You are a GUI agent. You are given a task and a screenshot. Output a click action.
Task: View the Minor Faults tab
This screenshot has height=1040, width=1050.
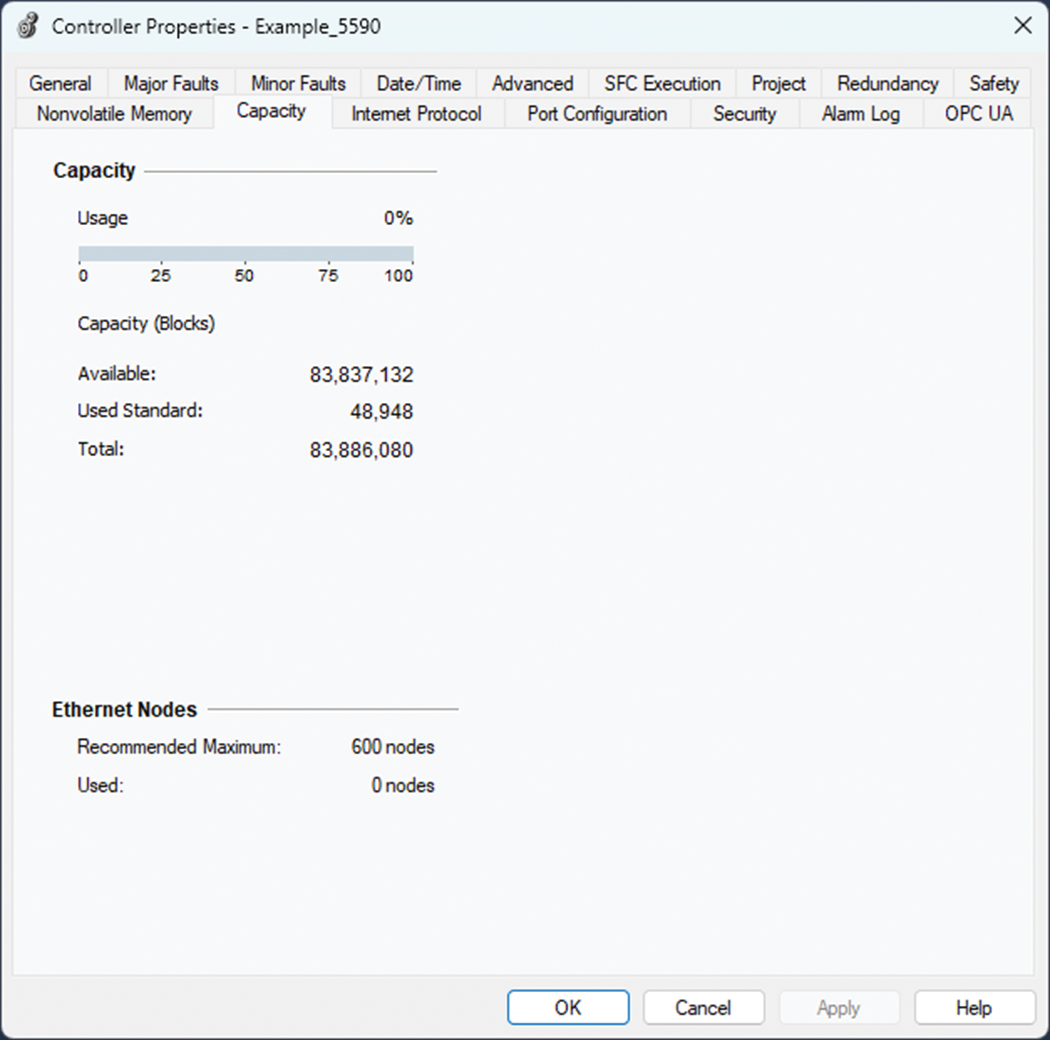coord(297,83)
